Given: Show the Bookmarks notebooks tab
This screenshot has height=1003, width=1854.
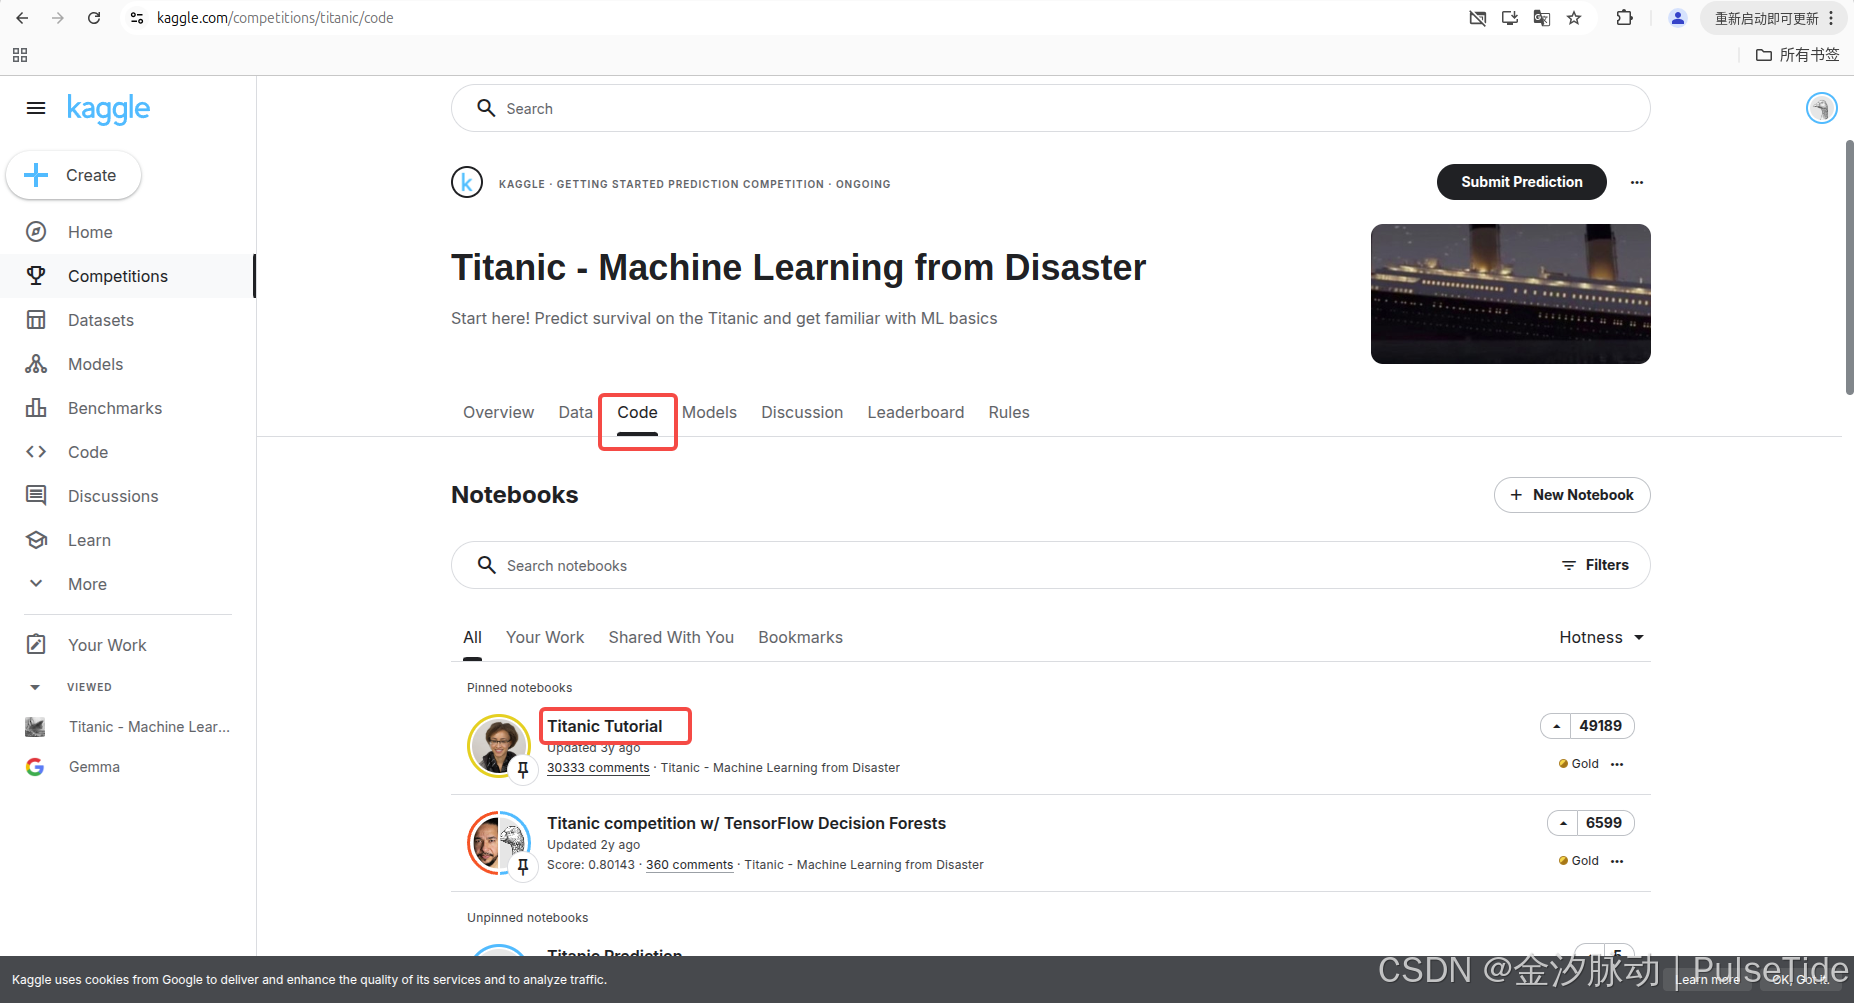Looking at the screenshot, I should 800,637.
